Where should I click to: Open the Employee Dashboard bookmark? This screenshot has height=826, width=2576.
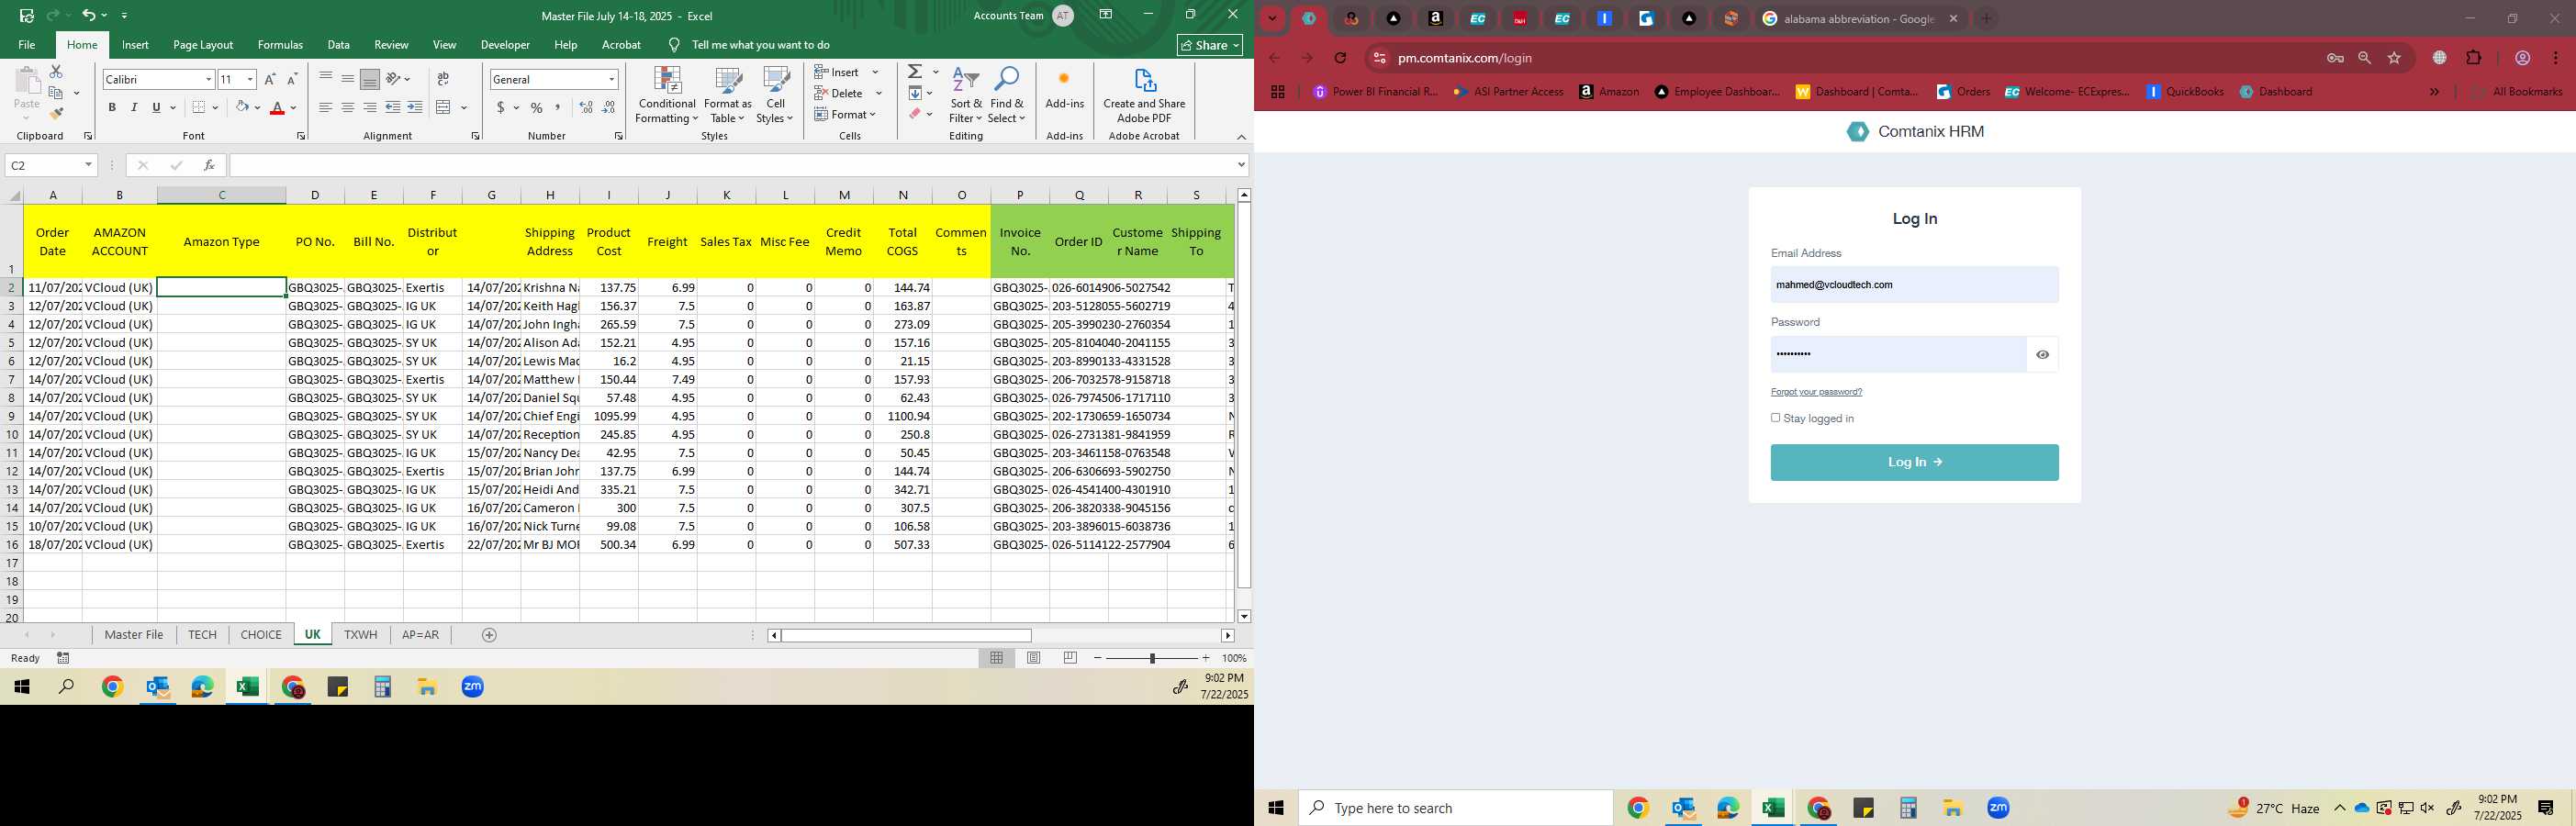[x=1717, y=91]
